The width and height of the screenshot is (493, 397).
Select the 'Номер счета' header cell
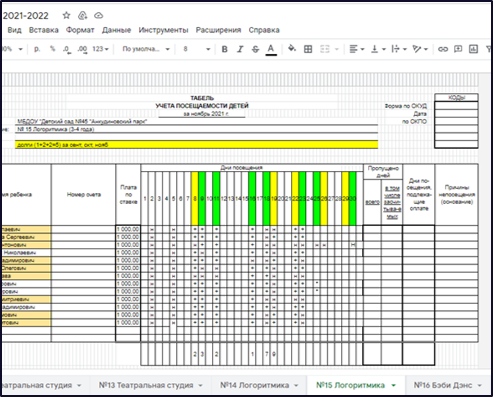click(x=84, y=195)
